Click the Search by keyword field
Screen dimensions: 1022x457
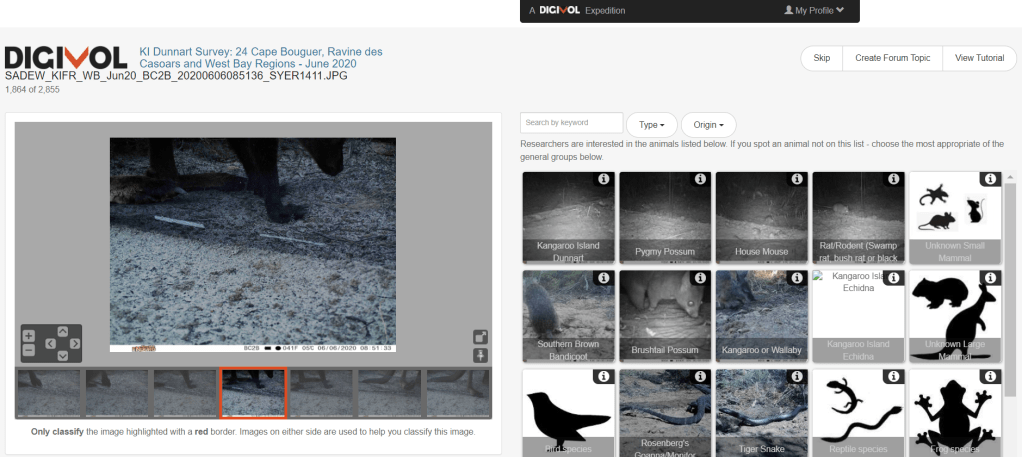(571, 123)
